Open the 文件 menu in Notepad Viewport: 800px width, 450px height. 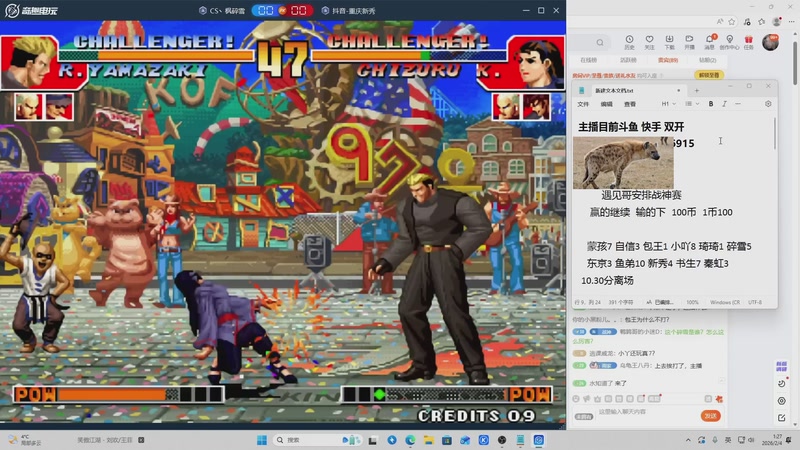click(x=583, y=104)
